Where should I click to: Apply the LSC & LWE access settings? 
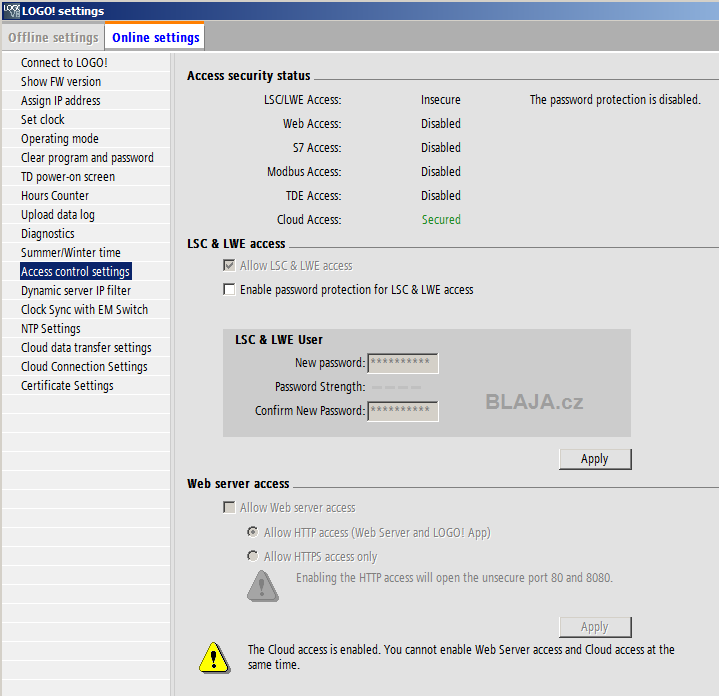click(595, 459)
